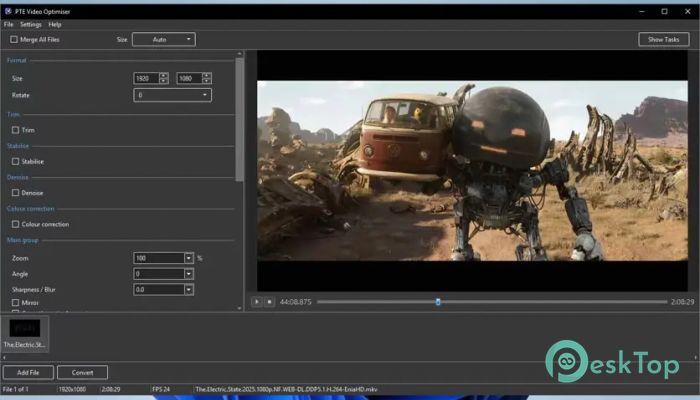Click 1920x1080 in the status bar
700x400 pixels.
tap(72, 389)
